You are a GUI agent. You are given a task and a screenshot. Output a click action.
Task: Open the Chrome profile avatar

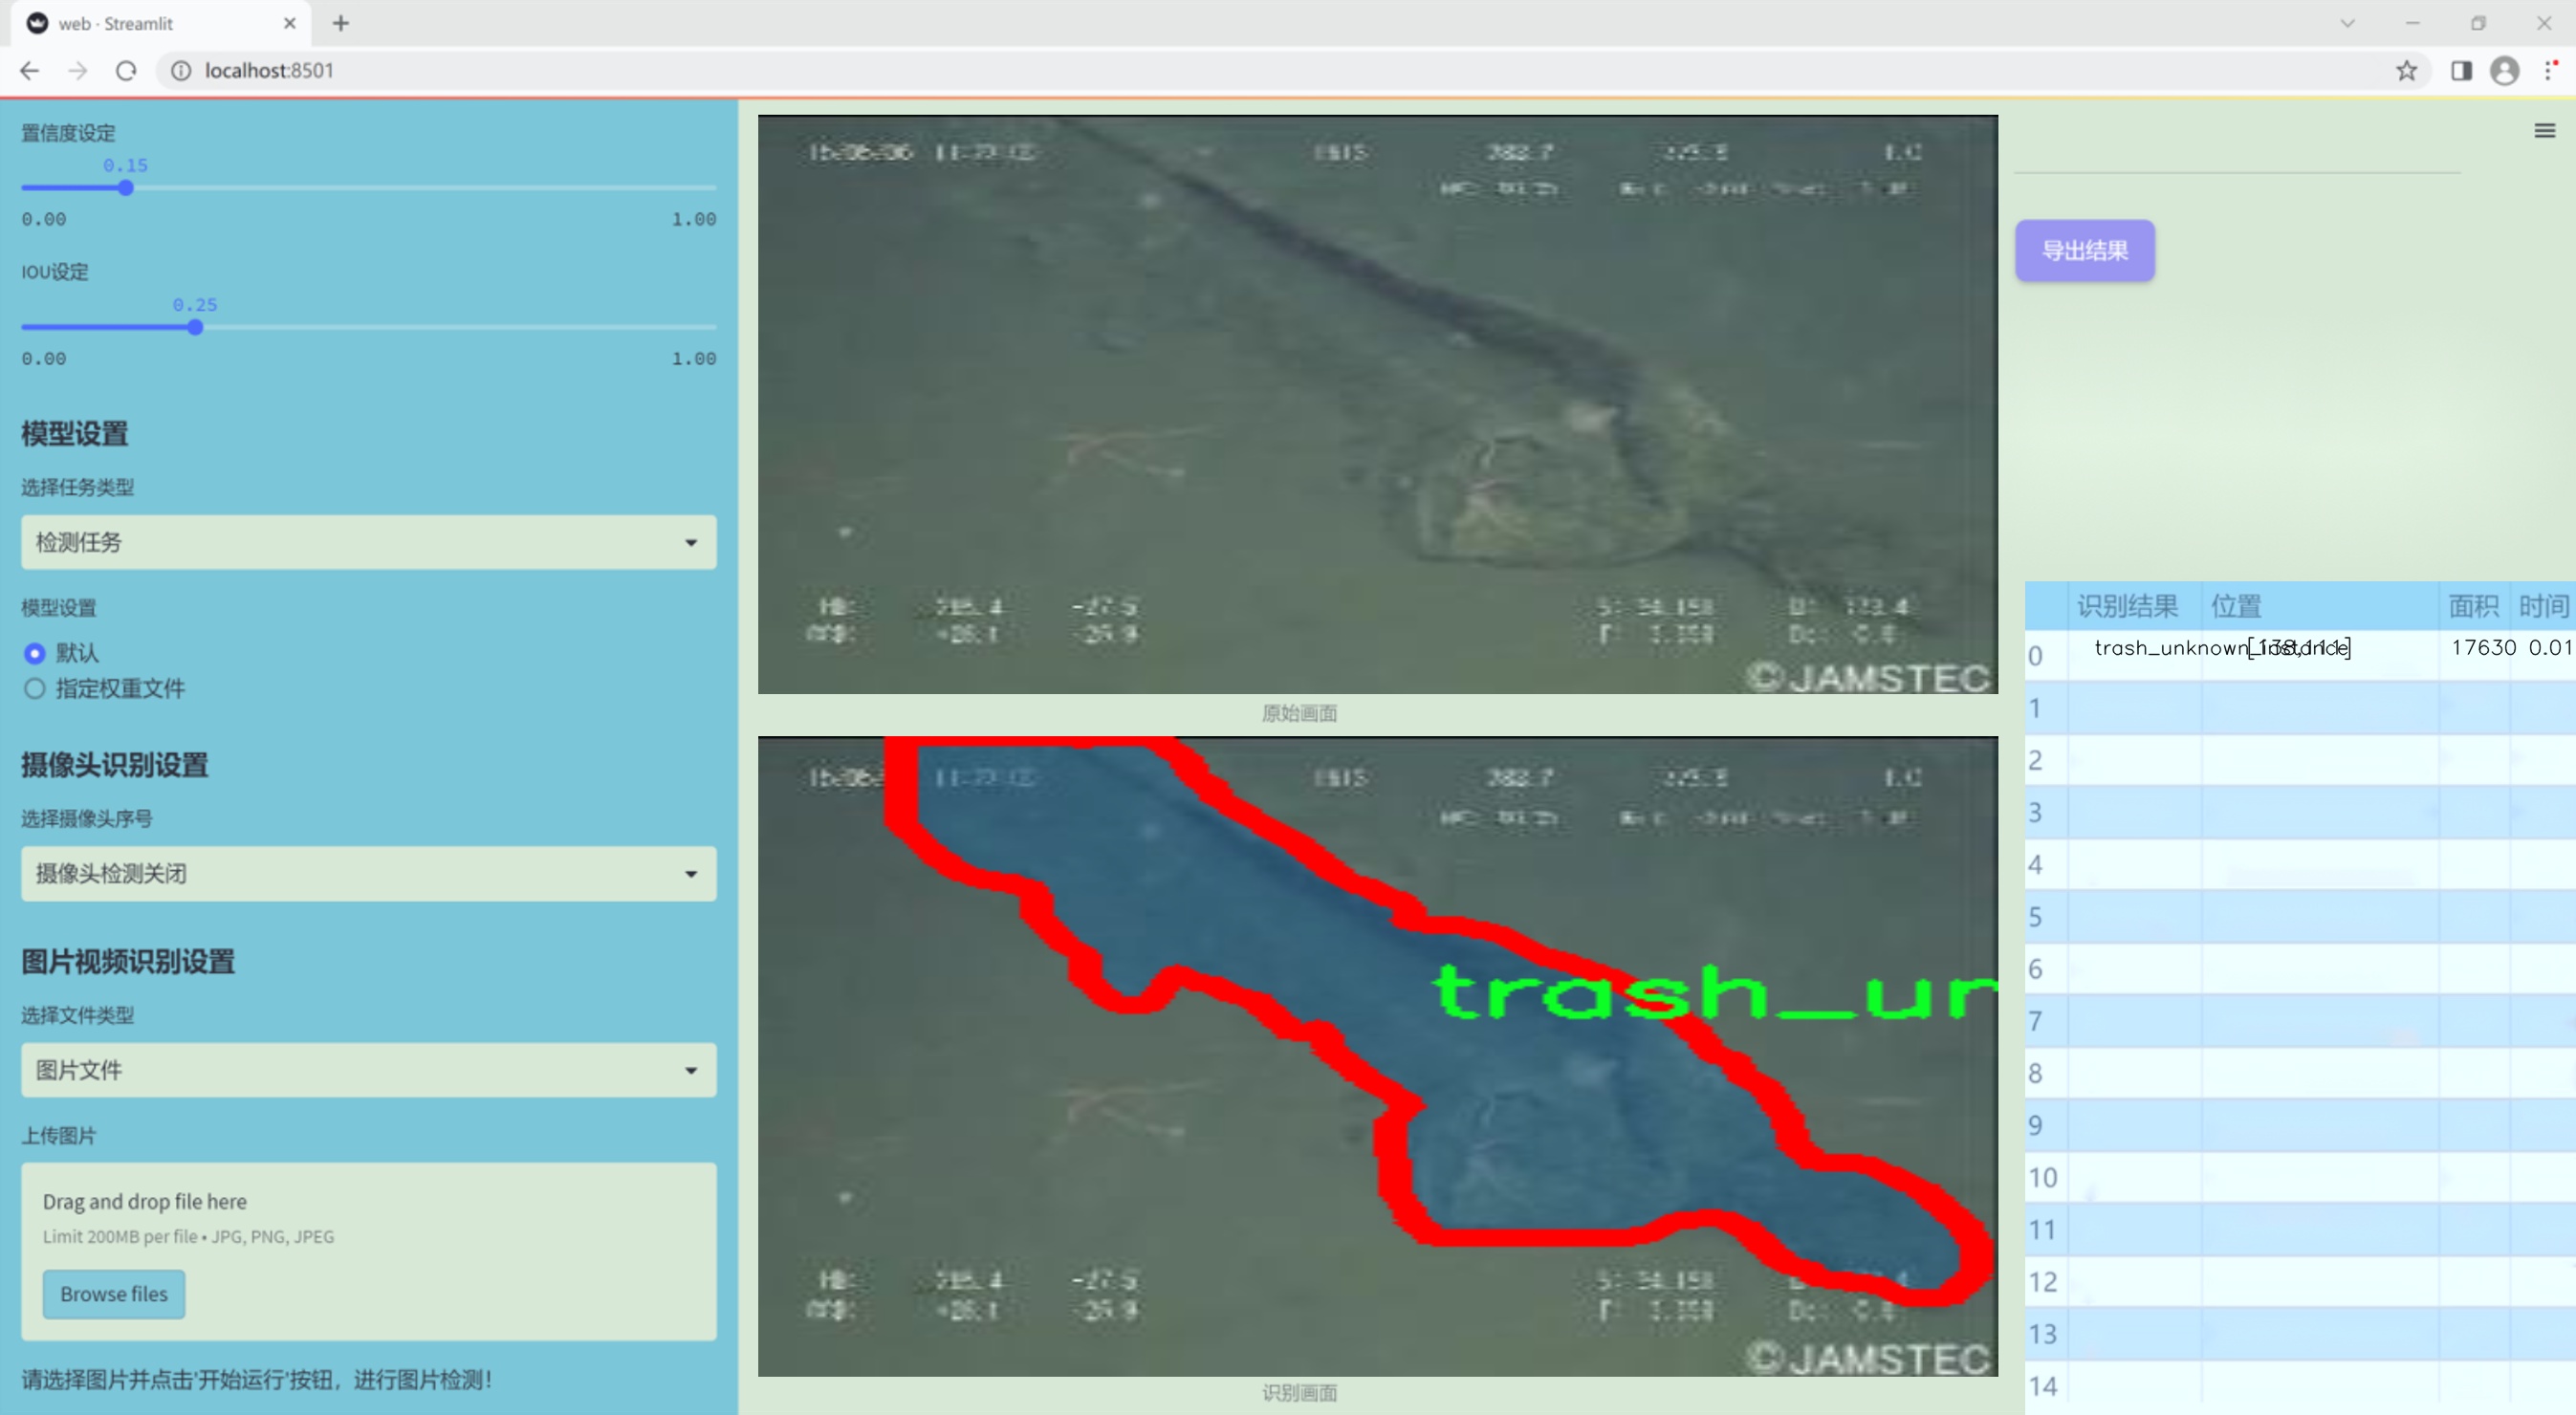click(2504, 71)
